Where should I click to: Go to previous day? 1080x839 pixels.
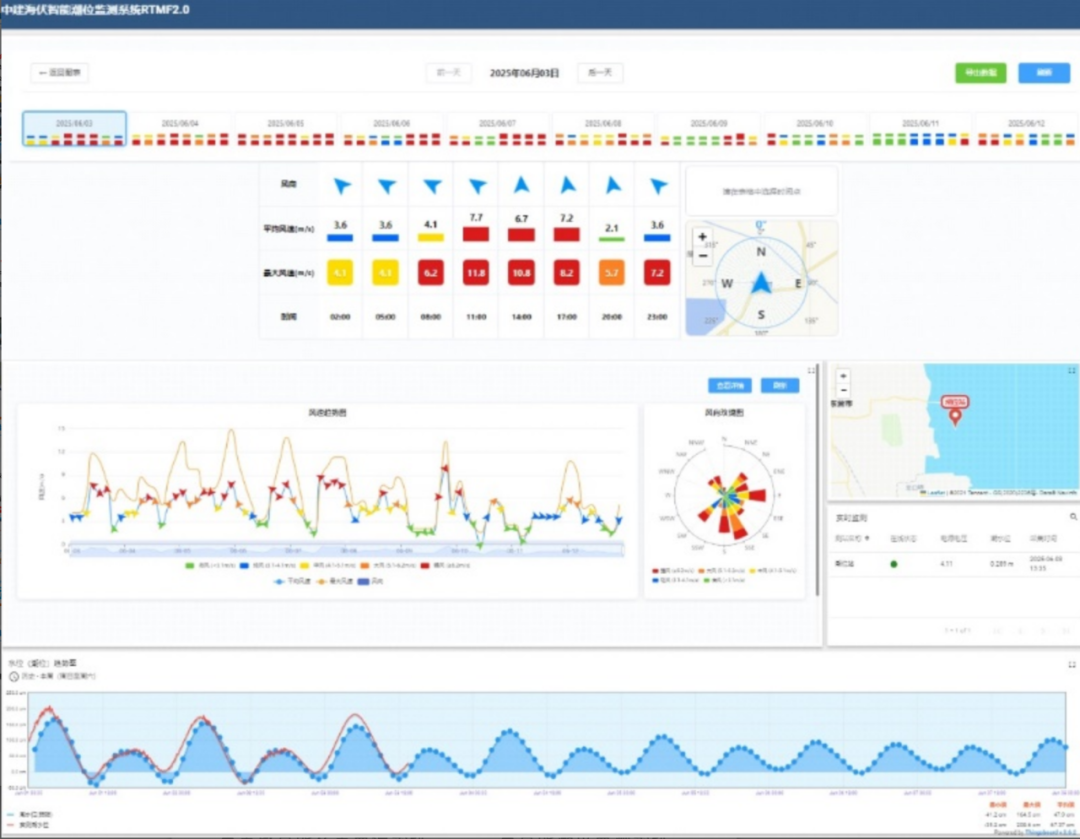pyautogui.click(x=448, y=73)
